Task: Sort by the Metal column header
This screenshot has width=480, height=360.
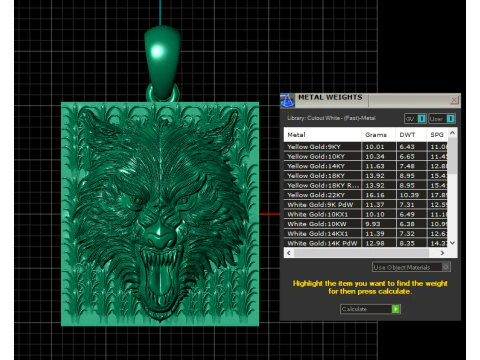Action: 322,135
